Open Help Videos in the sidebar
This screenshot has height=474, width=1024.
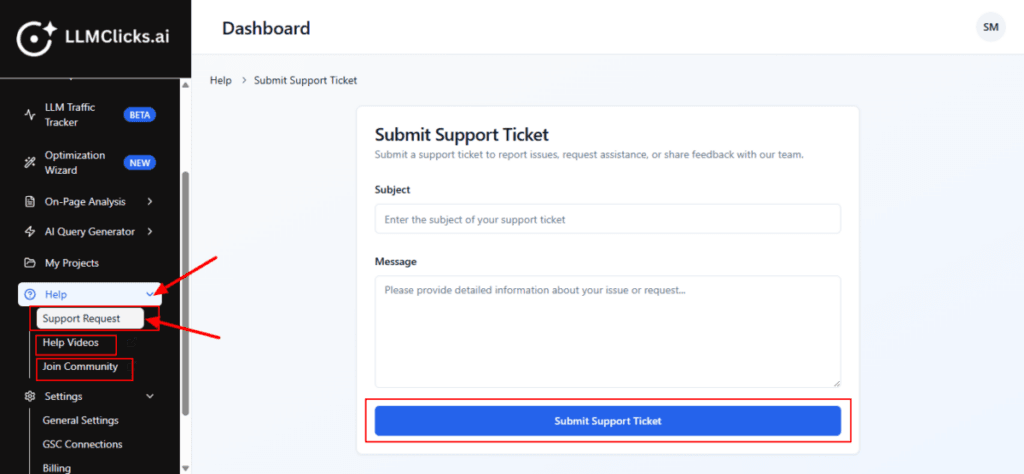coord(71,343)
